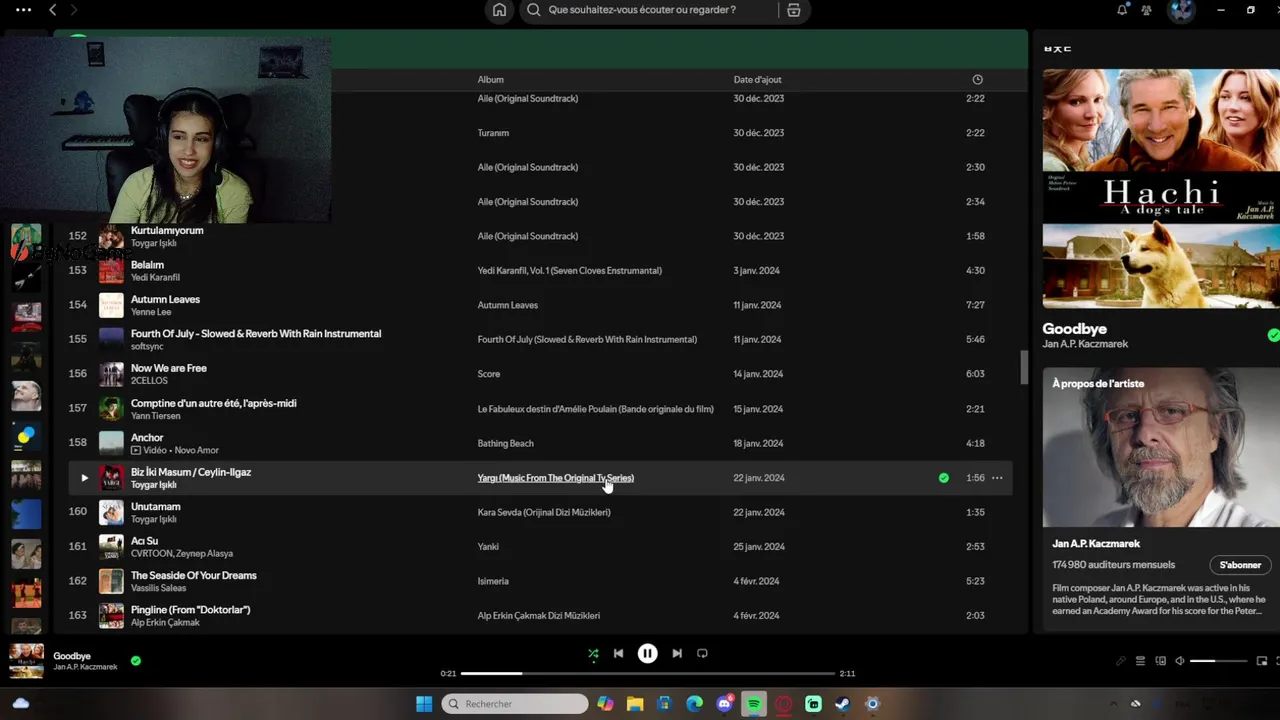Go back with the left arrow
This screenshot has height=720, width=1280.
tap(53, 10)
